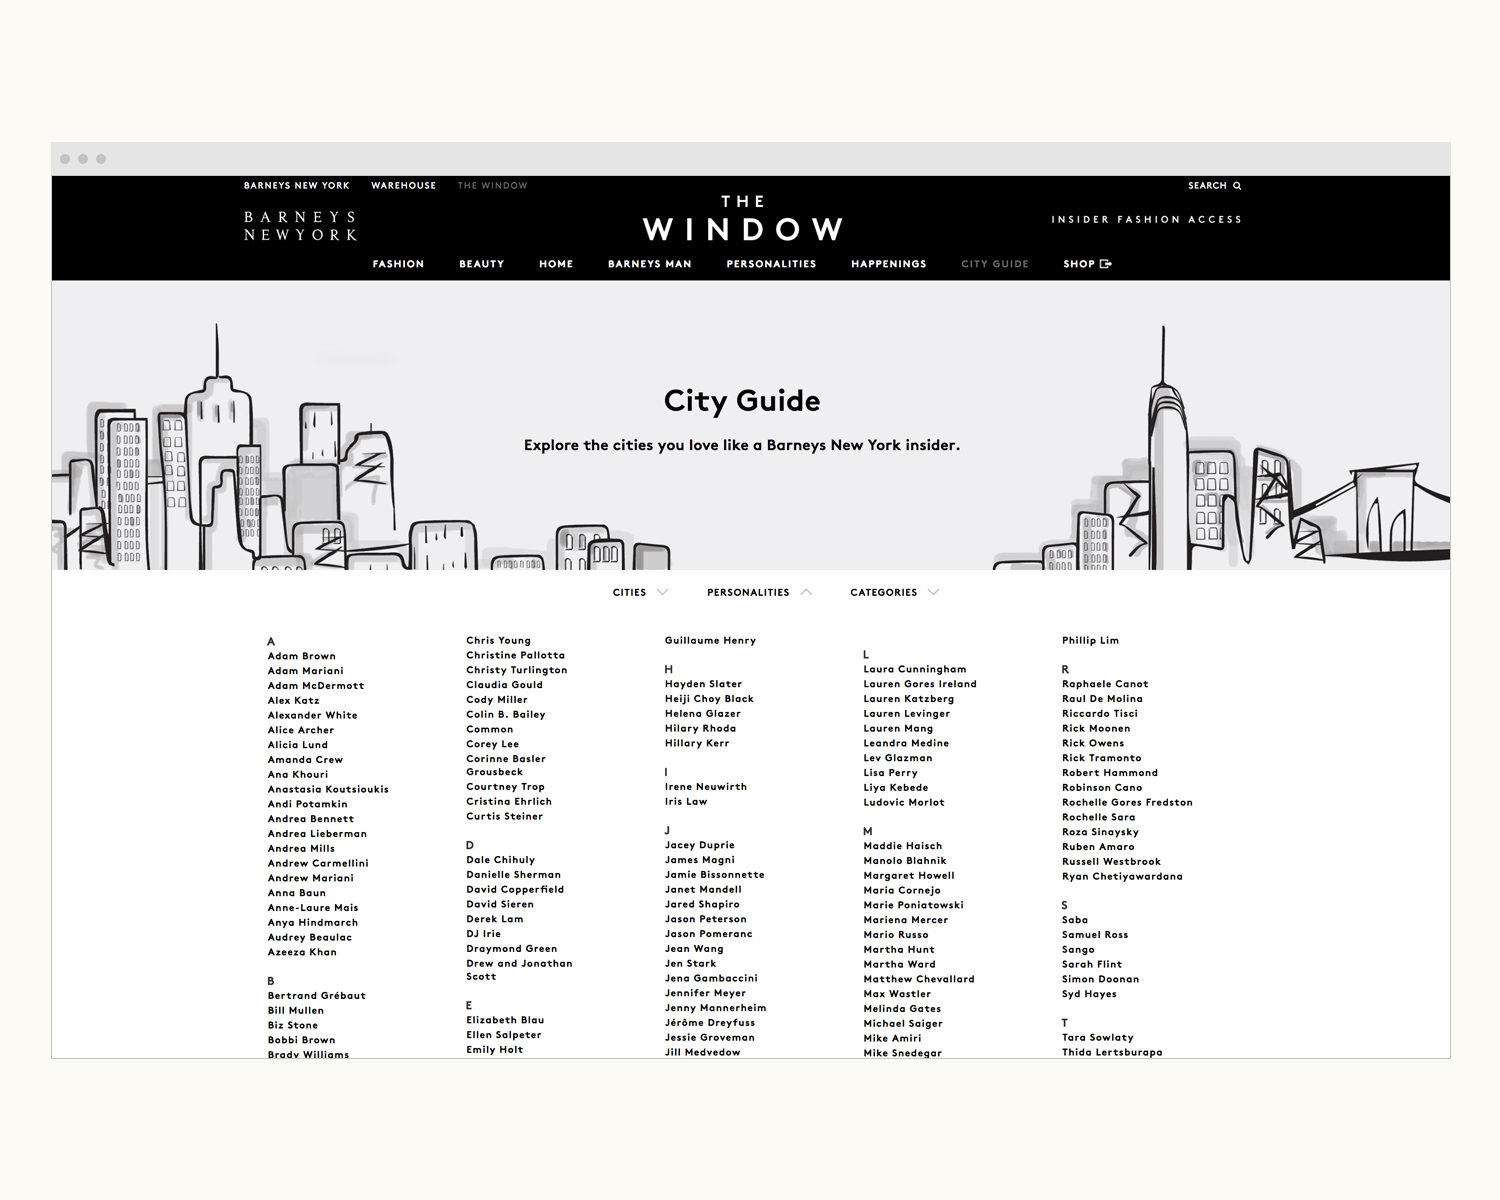1500x1200 pixels.
Task: Select Bobbi Brown in the list
Action: 301,1040
